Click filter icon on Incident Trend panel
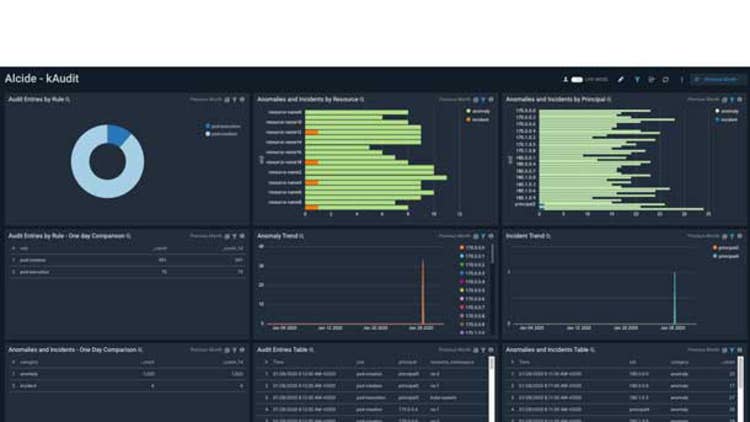The height and width of the screenshot is (422, 750). click(732, 236)
